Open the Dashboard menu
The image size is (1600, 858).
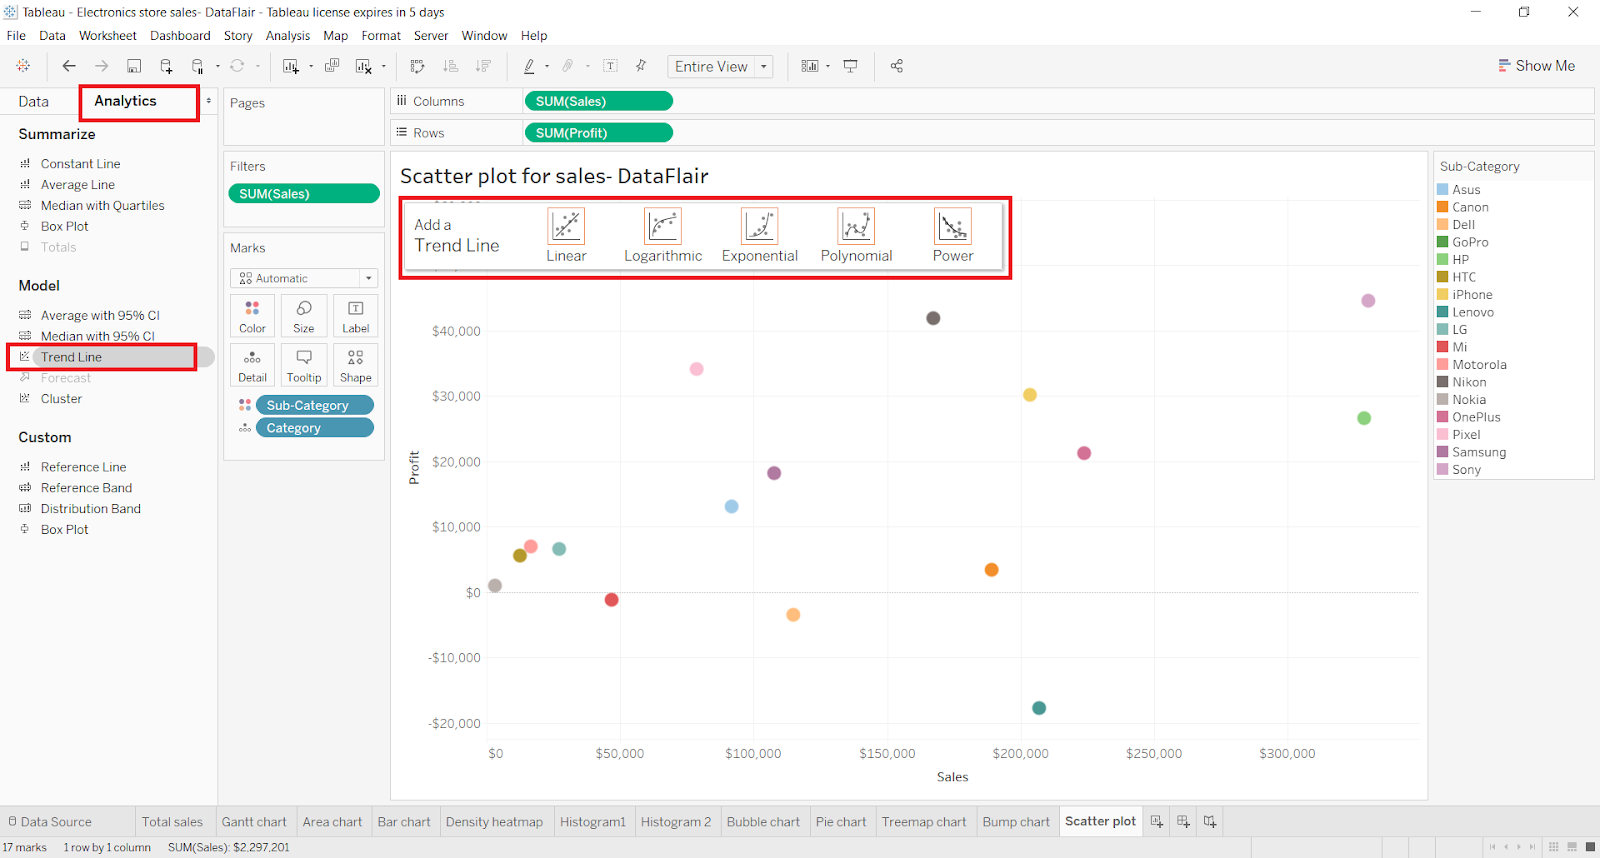(180, 35)
